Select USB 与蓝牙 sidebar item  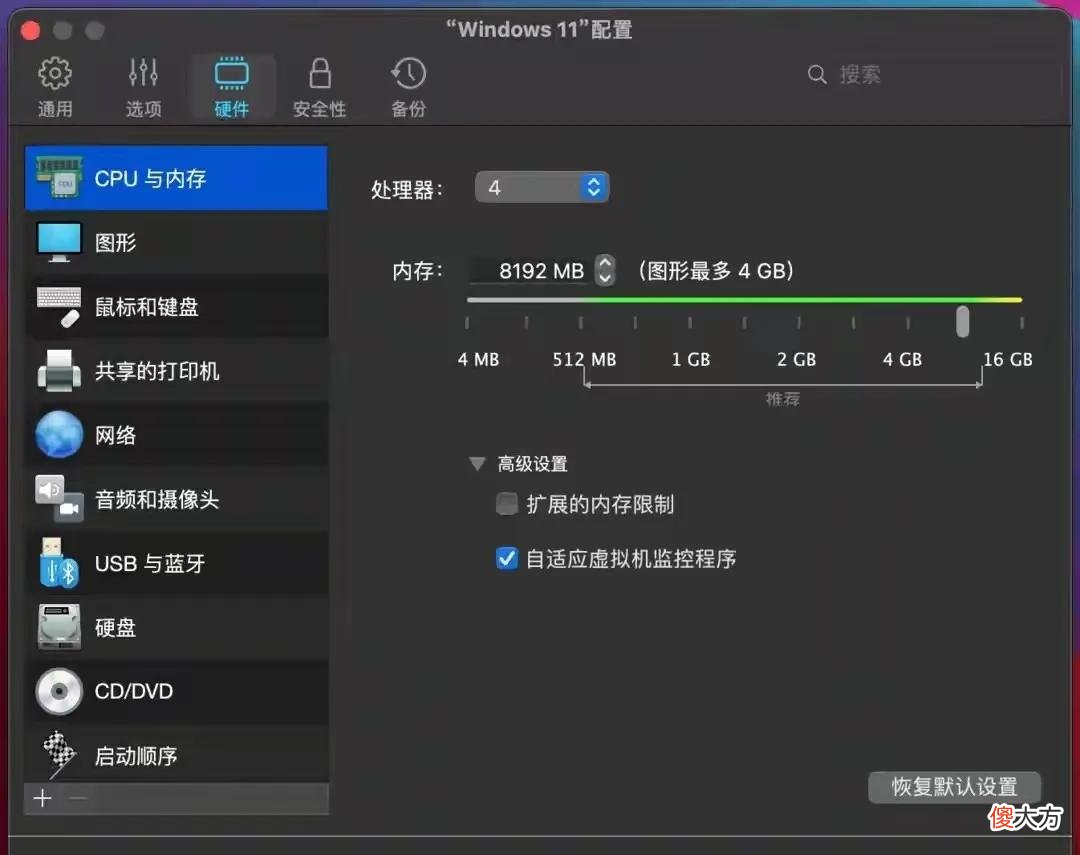(176, 563)
